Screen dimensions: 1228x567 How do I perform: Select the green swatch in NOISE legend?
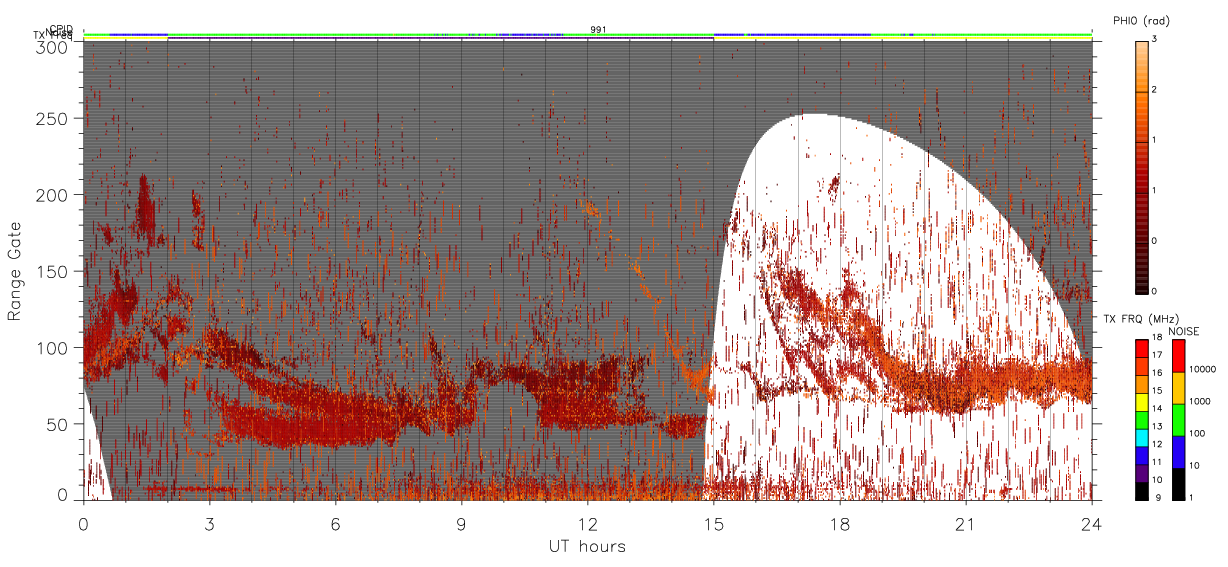click(x=1178, y=420)
